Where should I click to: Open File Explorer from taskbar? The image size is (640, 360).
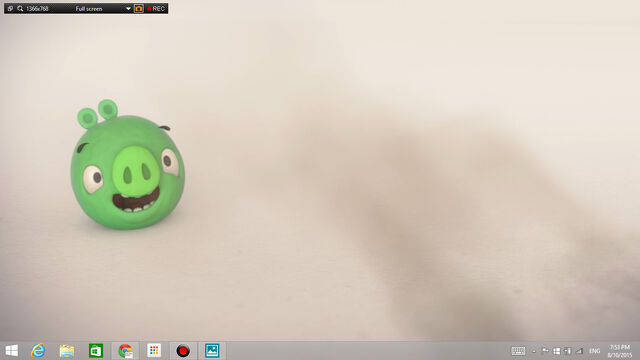pos(67,351)
